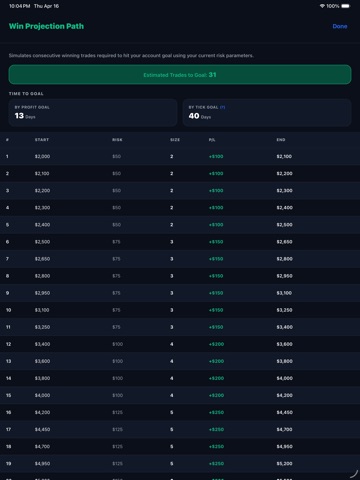This screenshot has width=360, height=480.
Task: Click $75 risk in row 6
Action: pos(116,242)
